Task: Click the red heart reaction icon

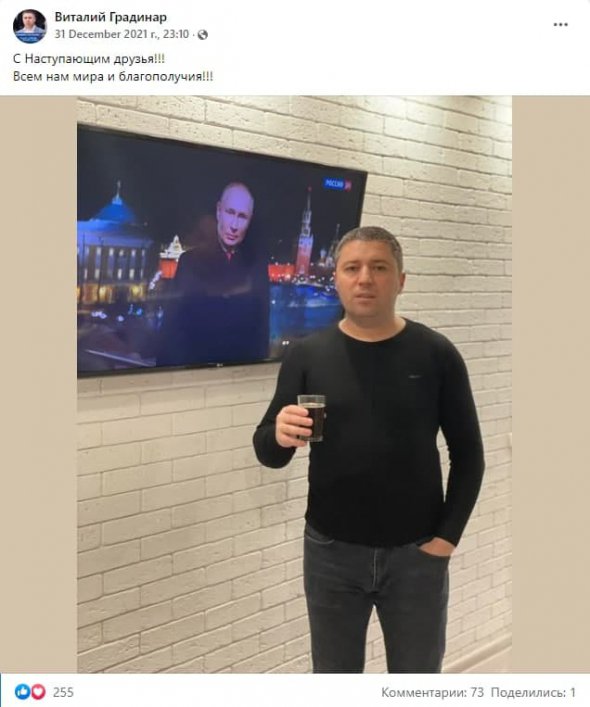Action: [x=38, y=691]
